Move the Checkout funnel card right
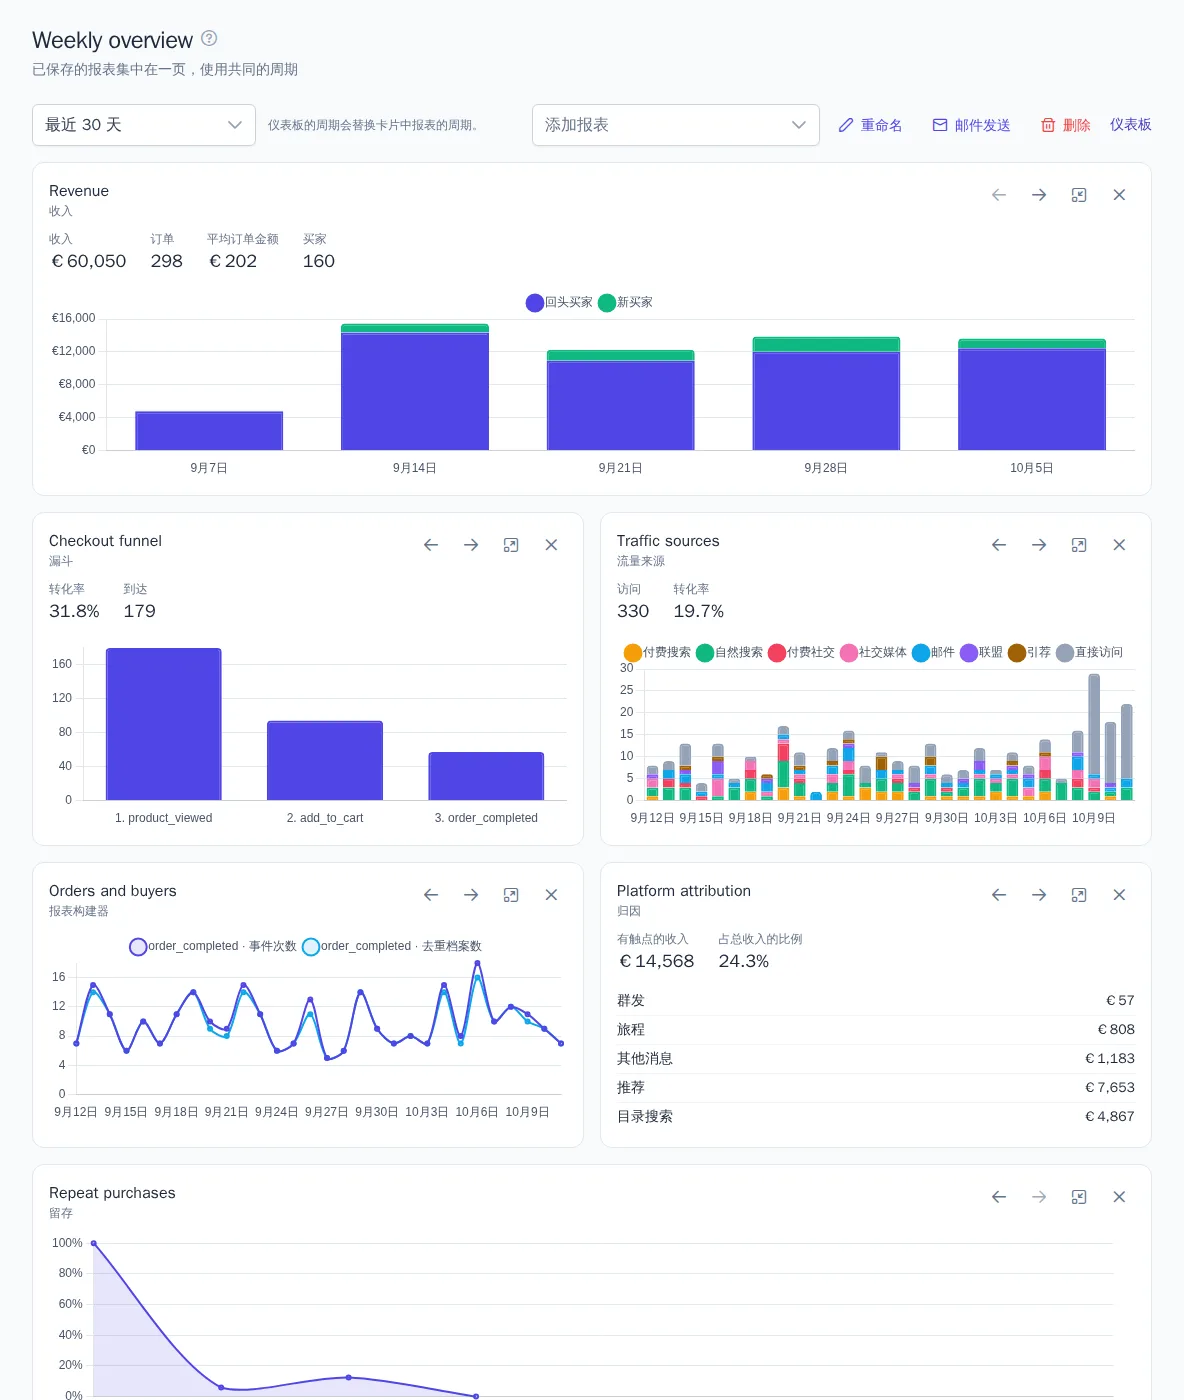The image size is (1184, 1400). [x=471, y=545]
